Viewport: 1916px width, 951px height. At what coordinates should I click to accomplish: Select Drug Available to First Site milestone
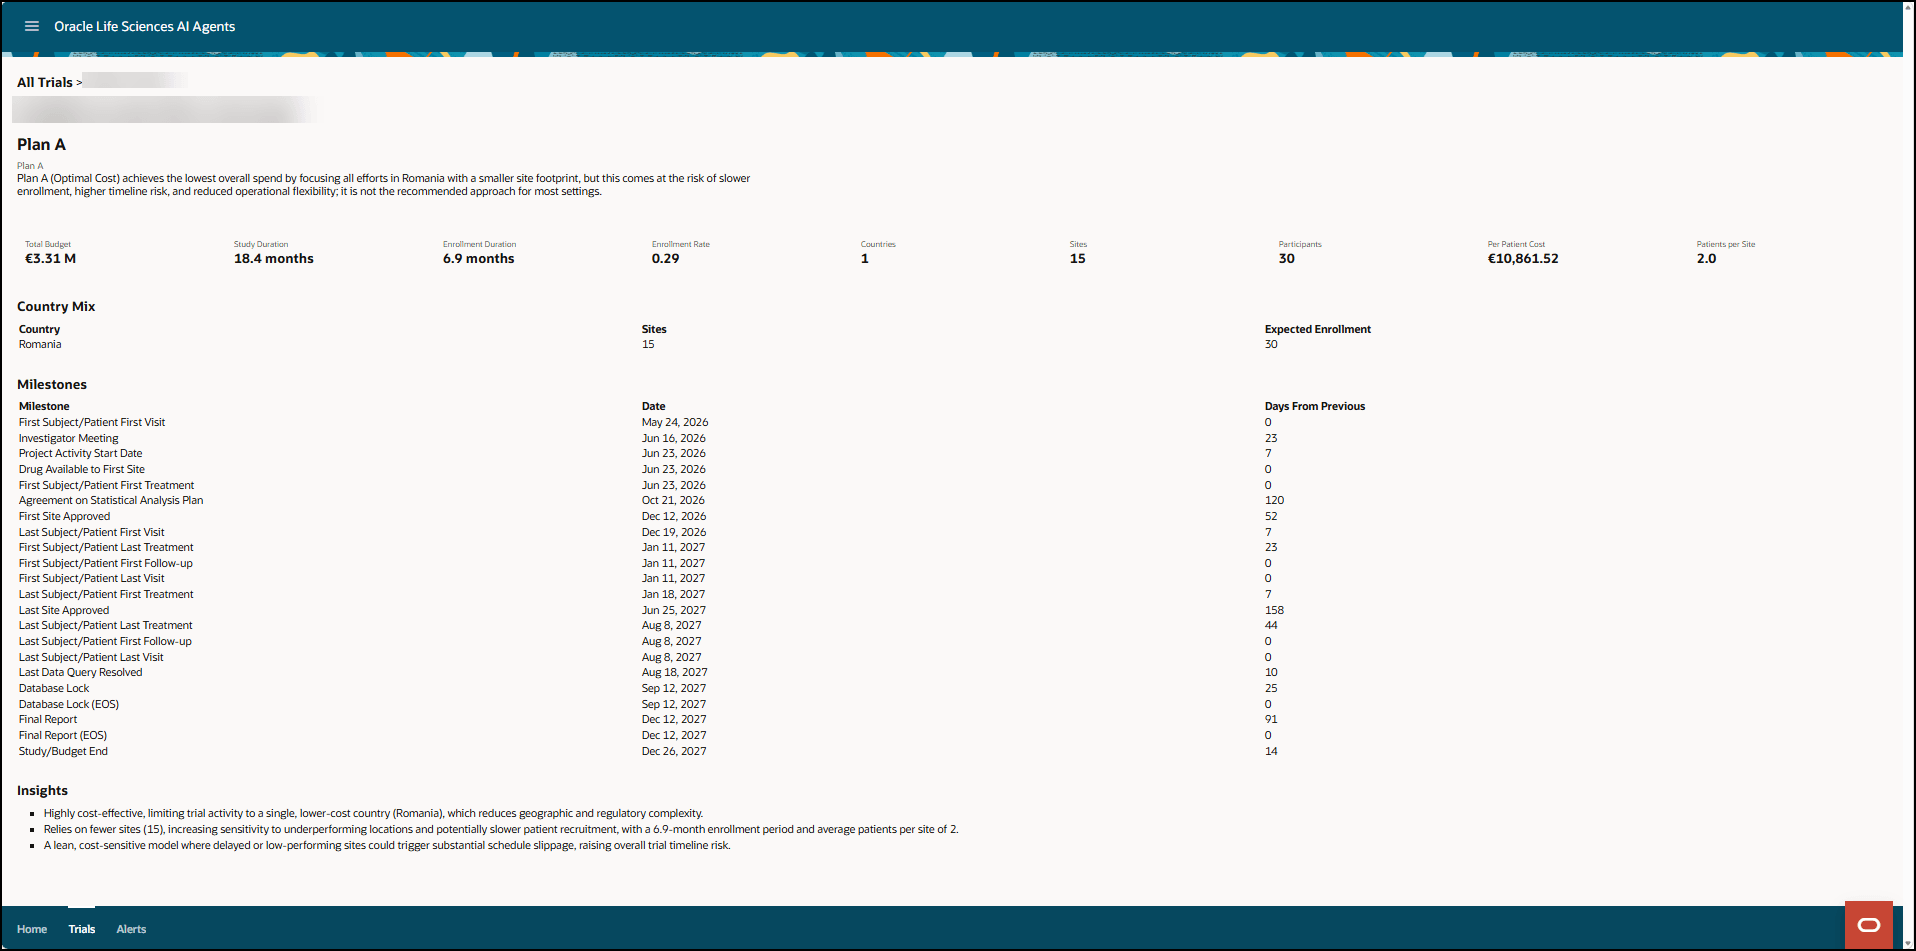pos(82,469)
